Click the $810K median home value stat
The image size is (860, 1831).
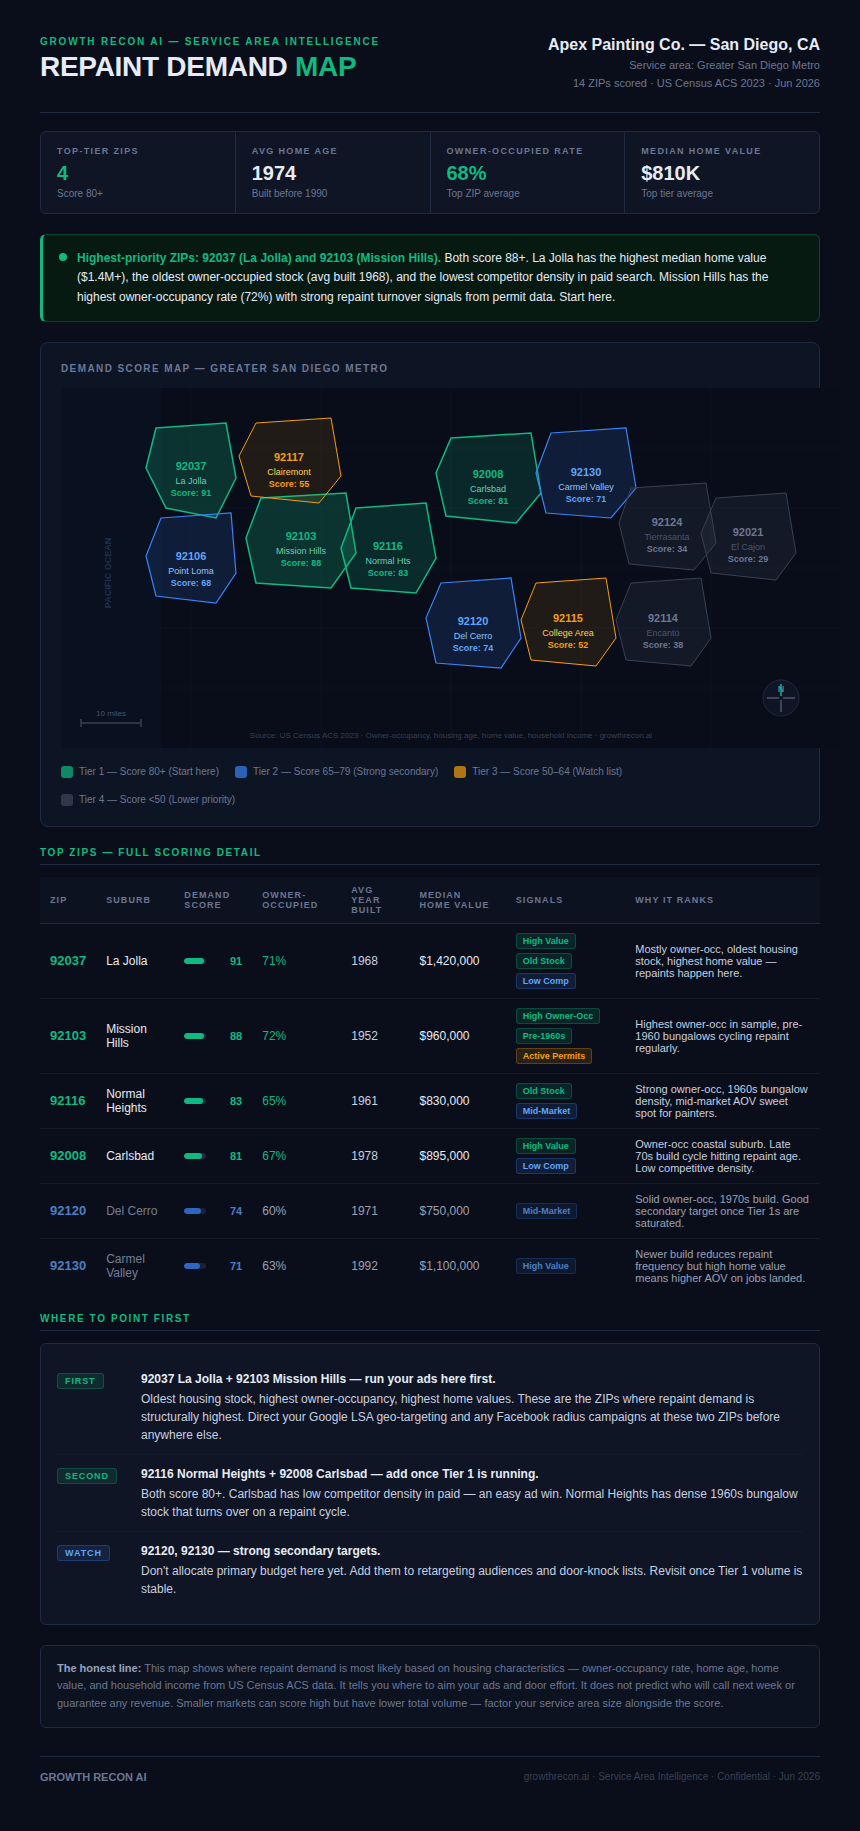click(670, 173)
